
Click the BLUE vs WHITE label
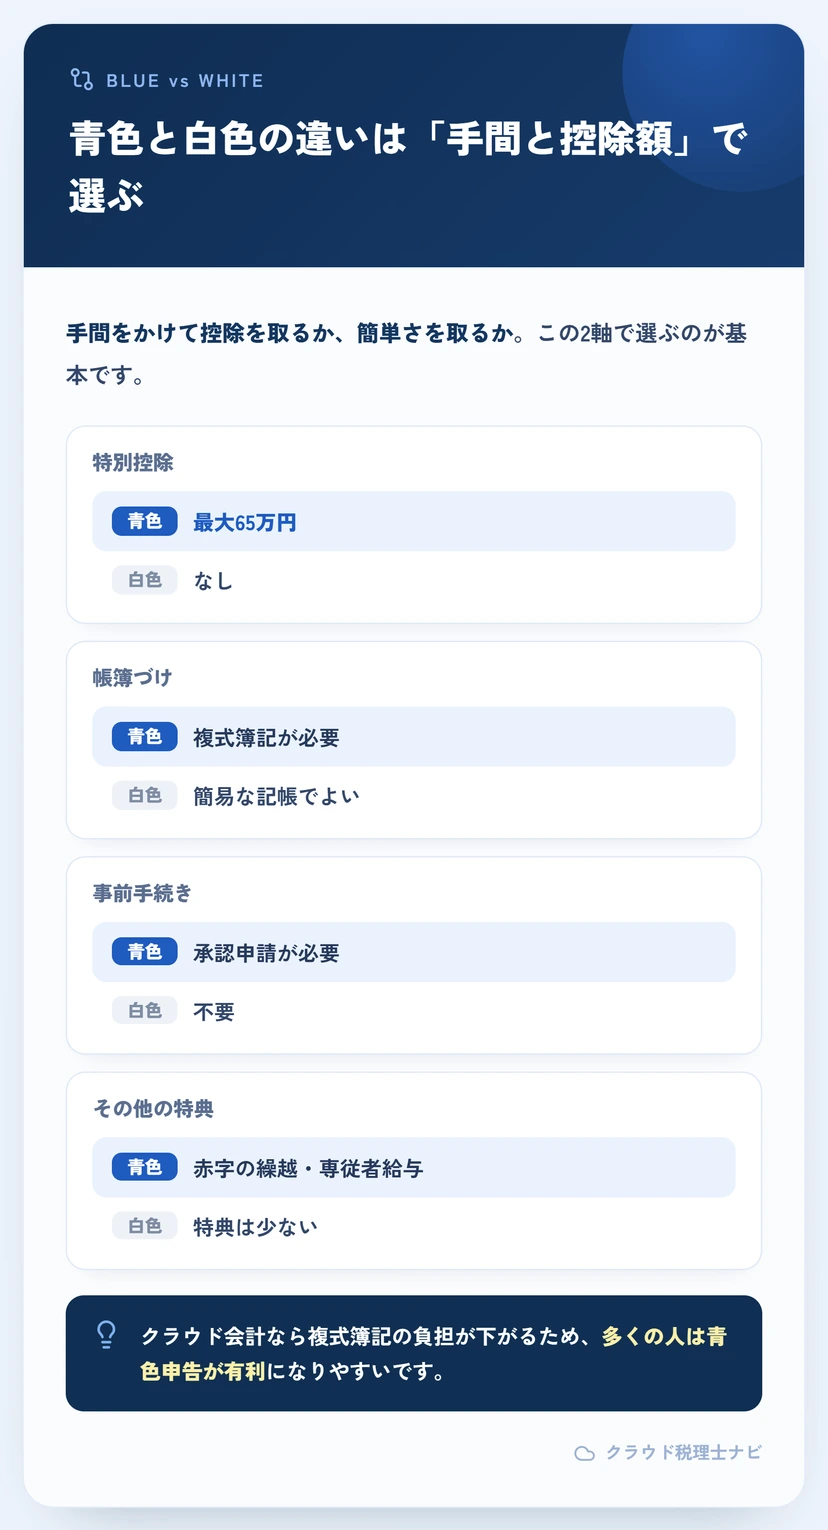click(x=185, y=81)
